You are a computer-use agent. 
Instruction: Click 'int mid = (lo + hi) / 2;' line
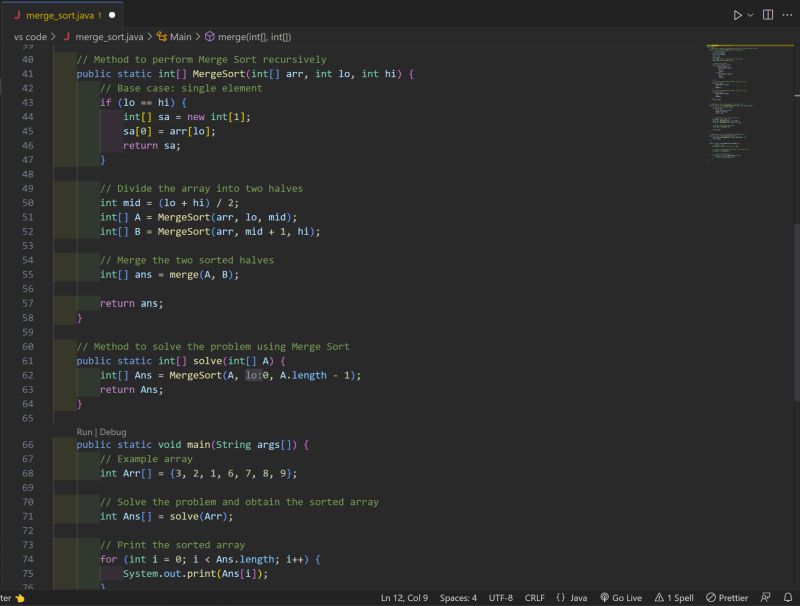click(169, 203)
